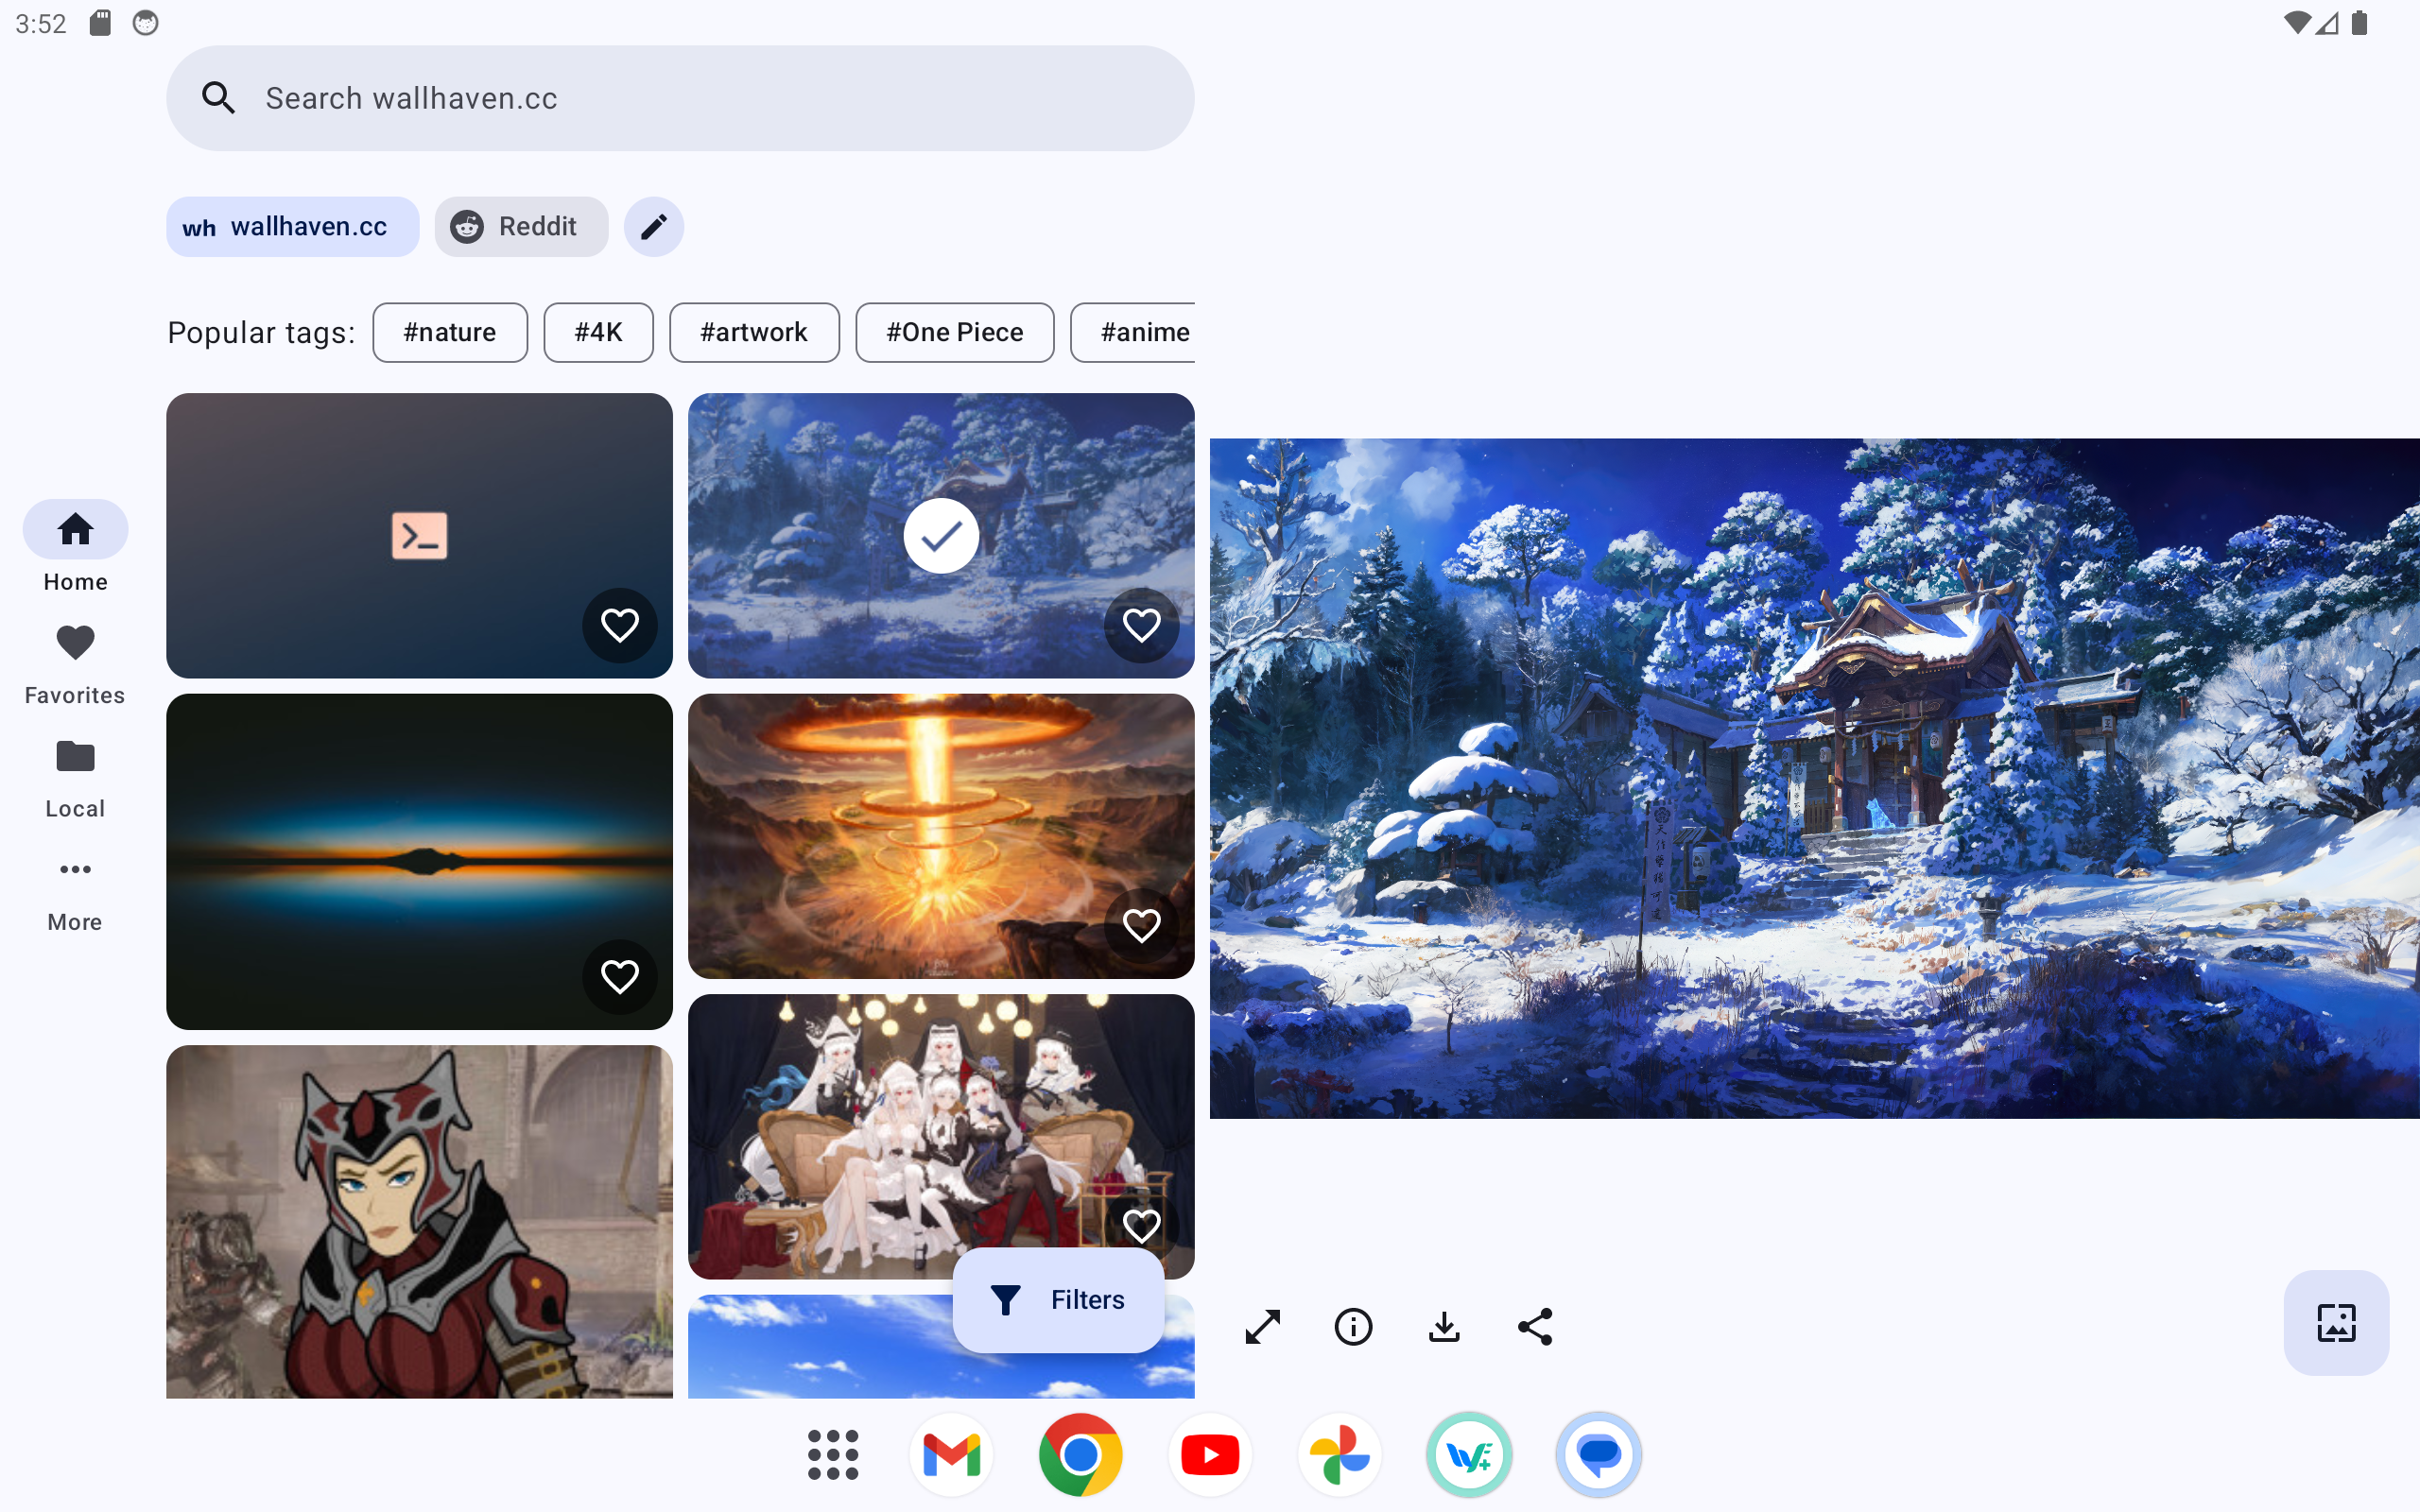
Task: Expand the More navigation menu
Action: click(75, 889)
